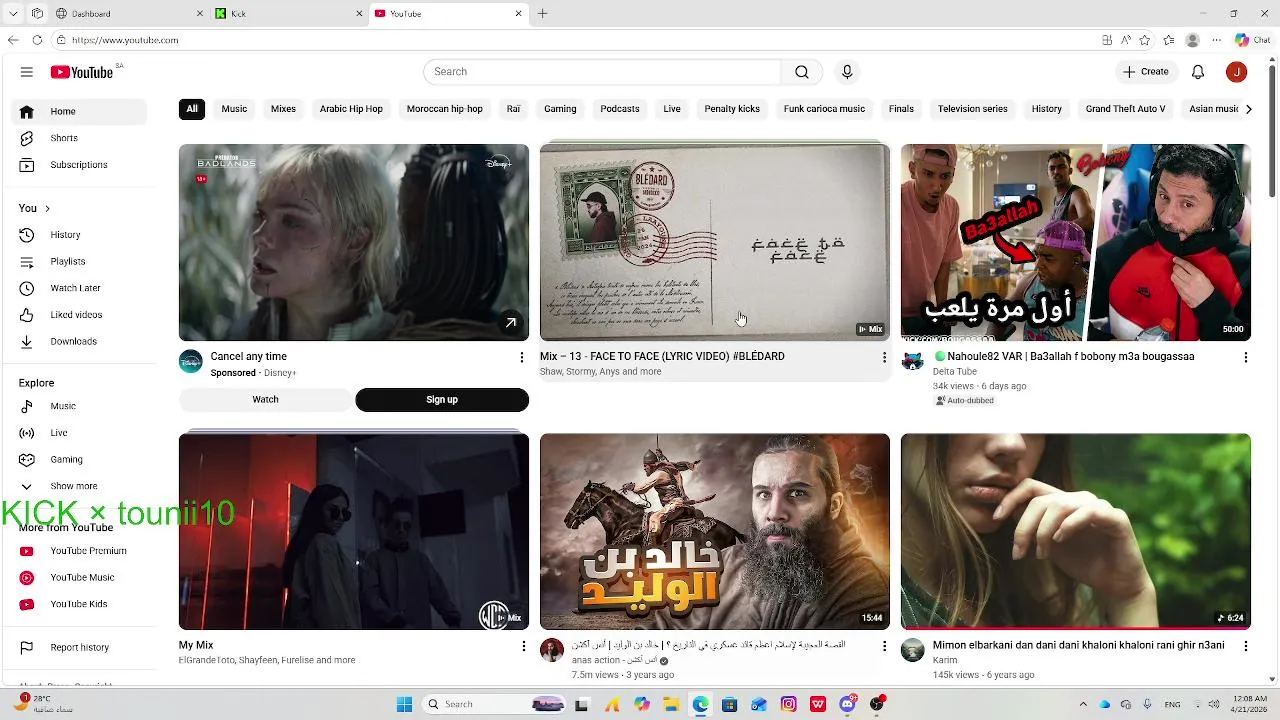Select the Podcasts chip
The height and width of the screenshot is (720, 1280).
pyautogui.click(x=620, y=109)
